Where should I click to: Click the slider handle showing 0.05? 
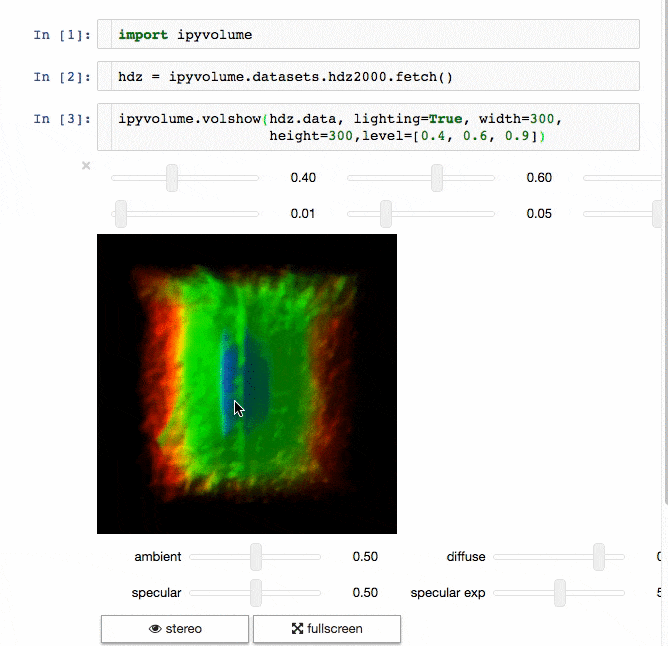coord(385,213)
